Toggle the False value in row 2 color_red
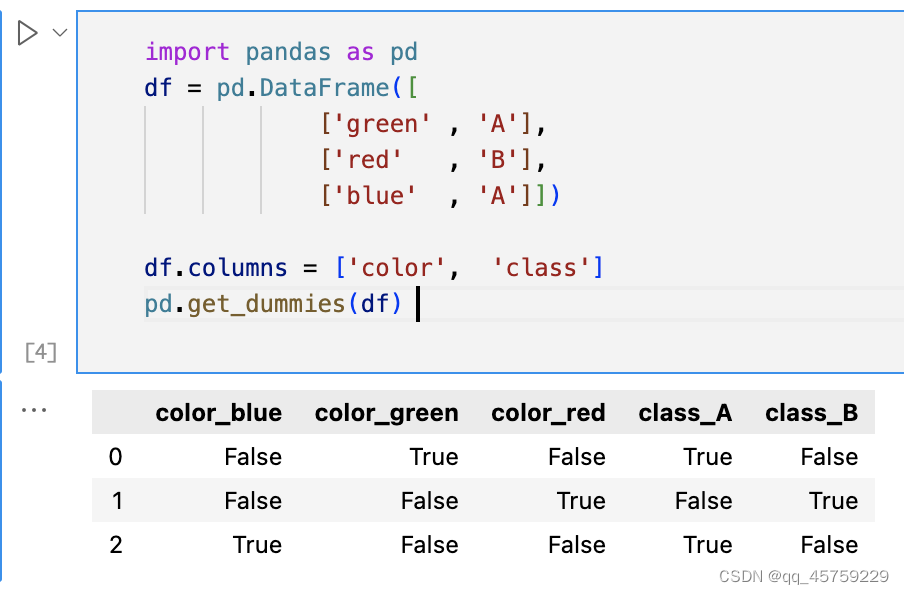 [576, 544]
